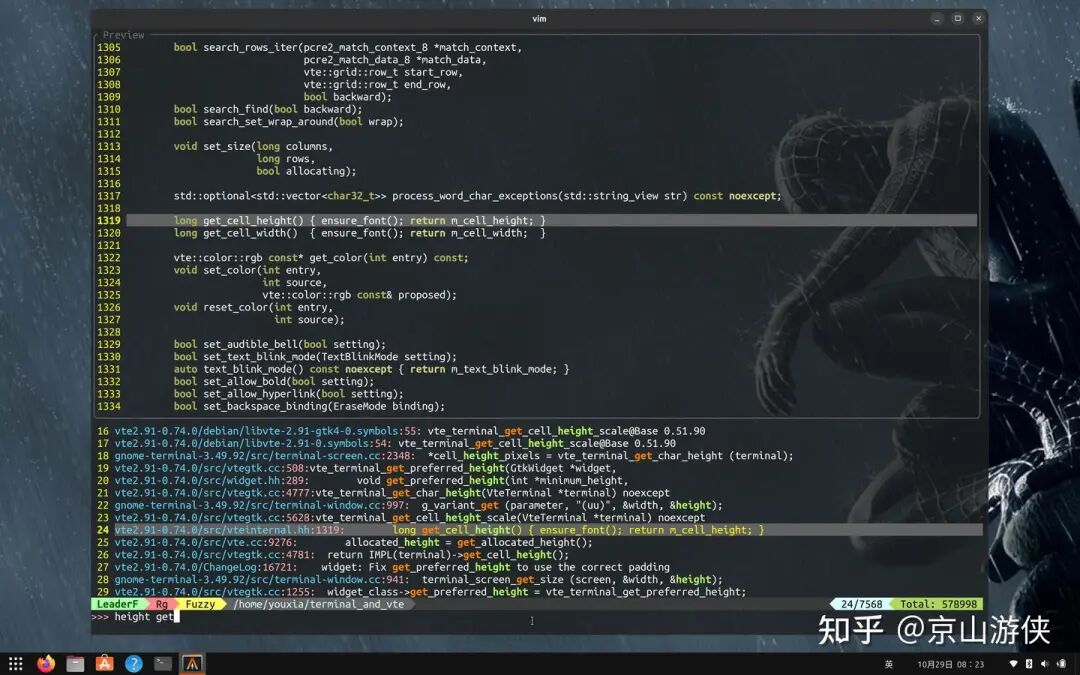Open the Files manager taskbar icon
Image resolution: width=1080 pixels, height=675 pixels.
coord(75,663)
